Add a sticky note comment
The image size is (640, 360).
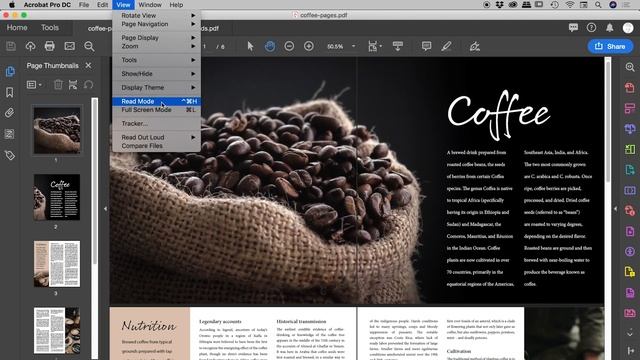(426, 46)
